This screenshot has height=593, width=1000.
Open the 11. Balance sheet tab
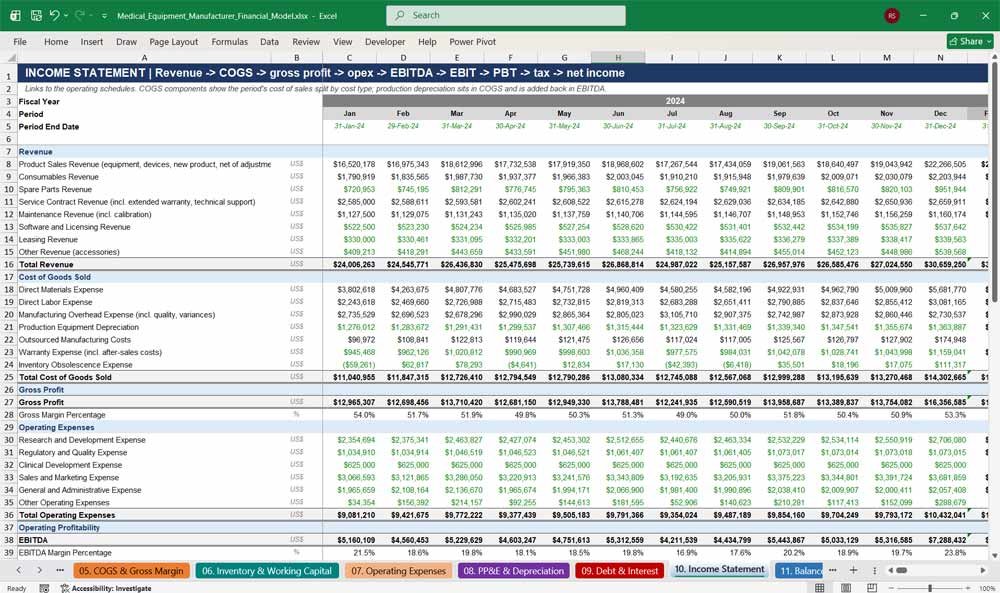pyautogui.click(x=798, y=571)
